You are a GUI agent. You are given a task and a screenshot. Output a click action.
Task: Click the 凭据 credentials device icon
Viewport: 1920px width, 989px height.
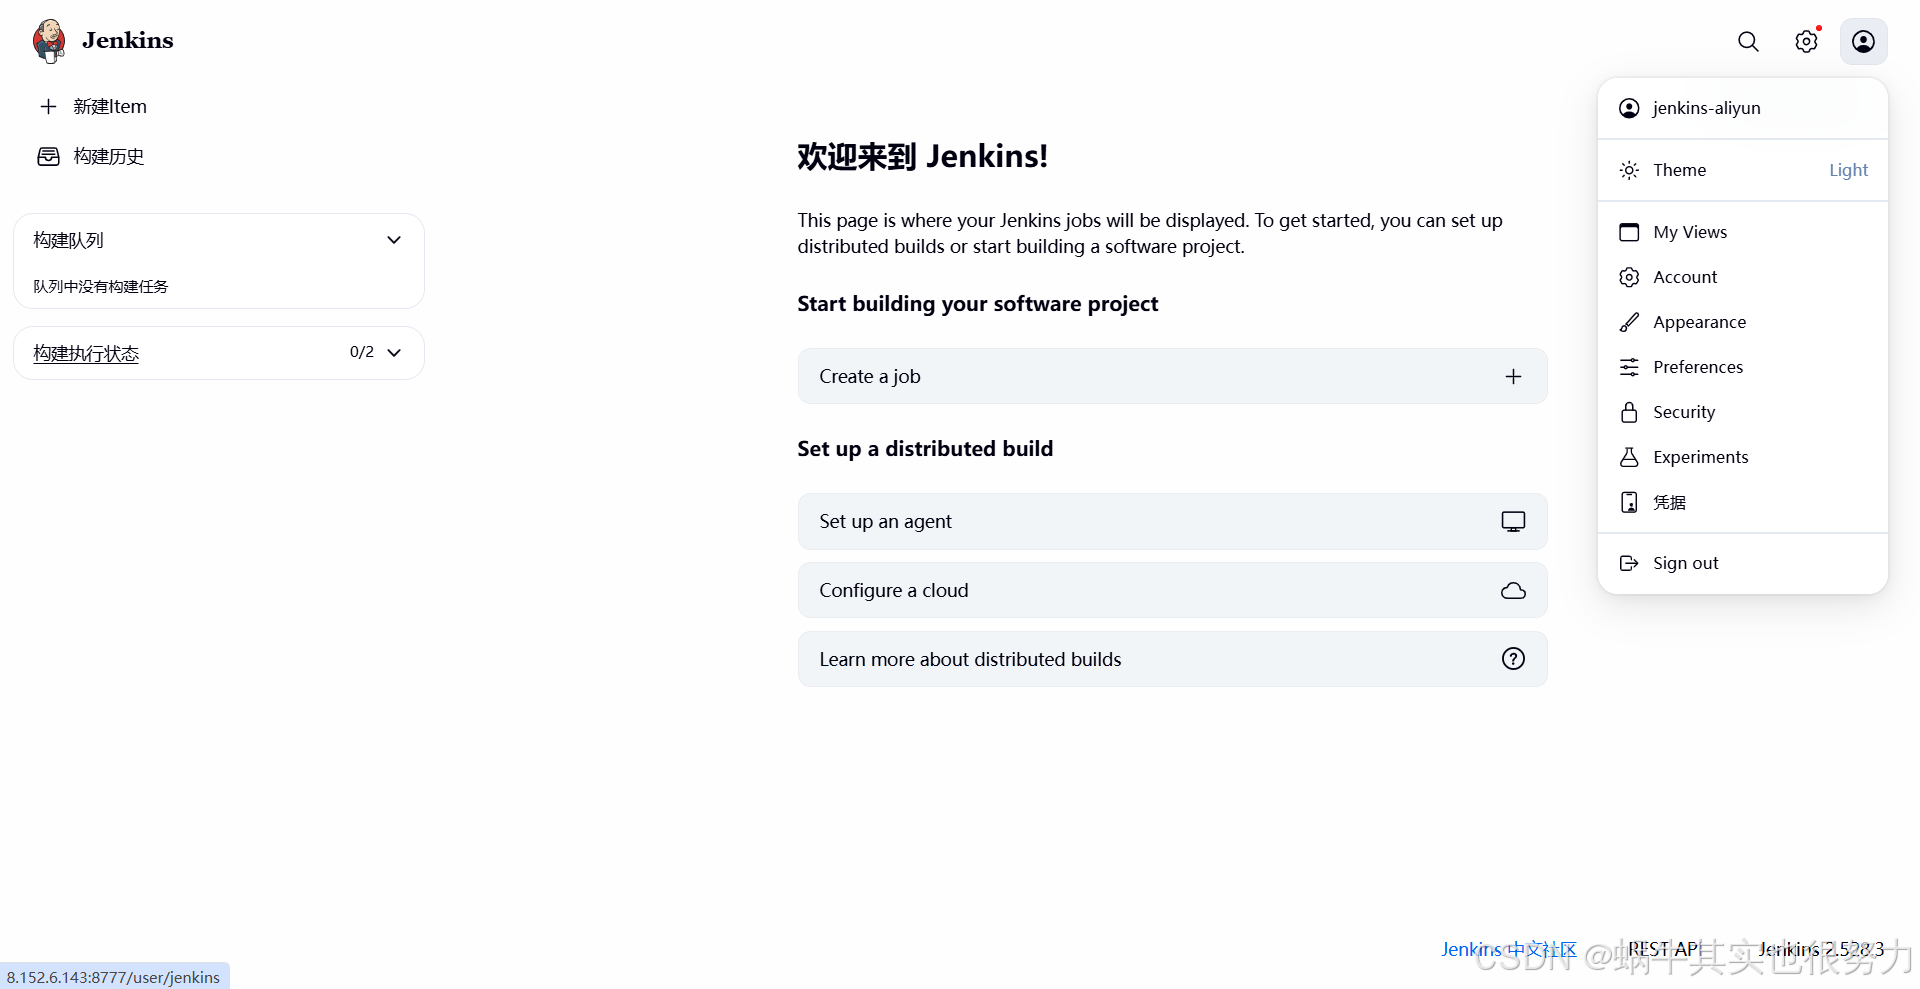(1629, 502)
